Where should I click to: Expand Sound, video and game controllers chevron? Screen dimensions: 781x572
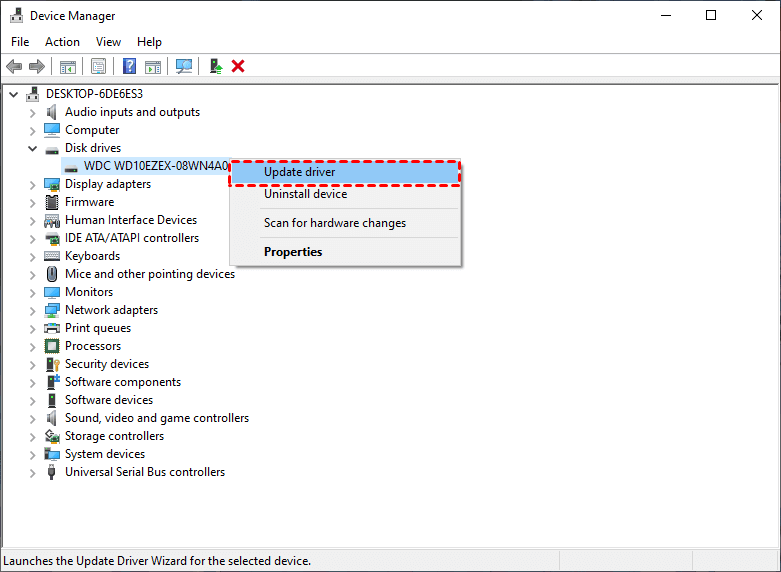[32, 419]
